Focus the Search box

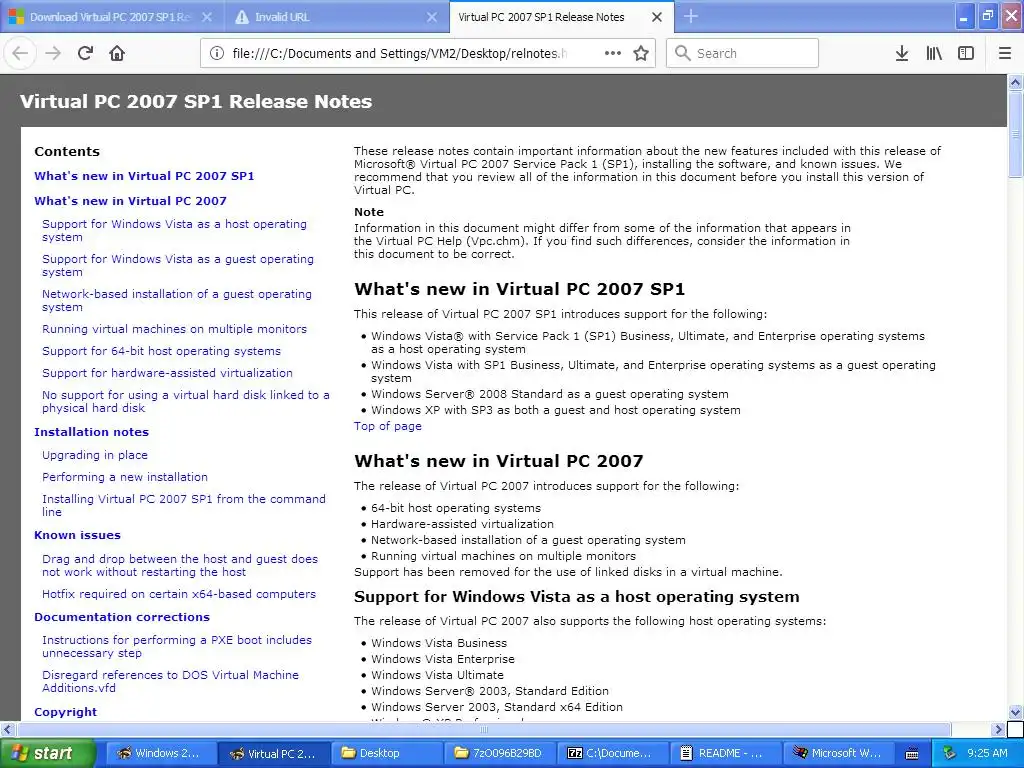point(743,53)
